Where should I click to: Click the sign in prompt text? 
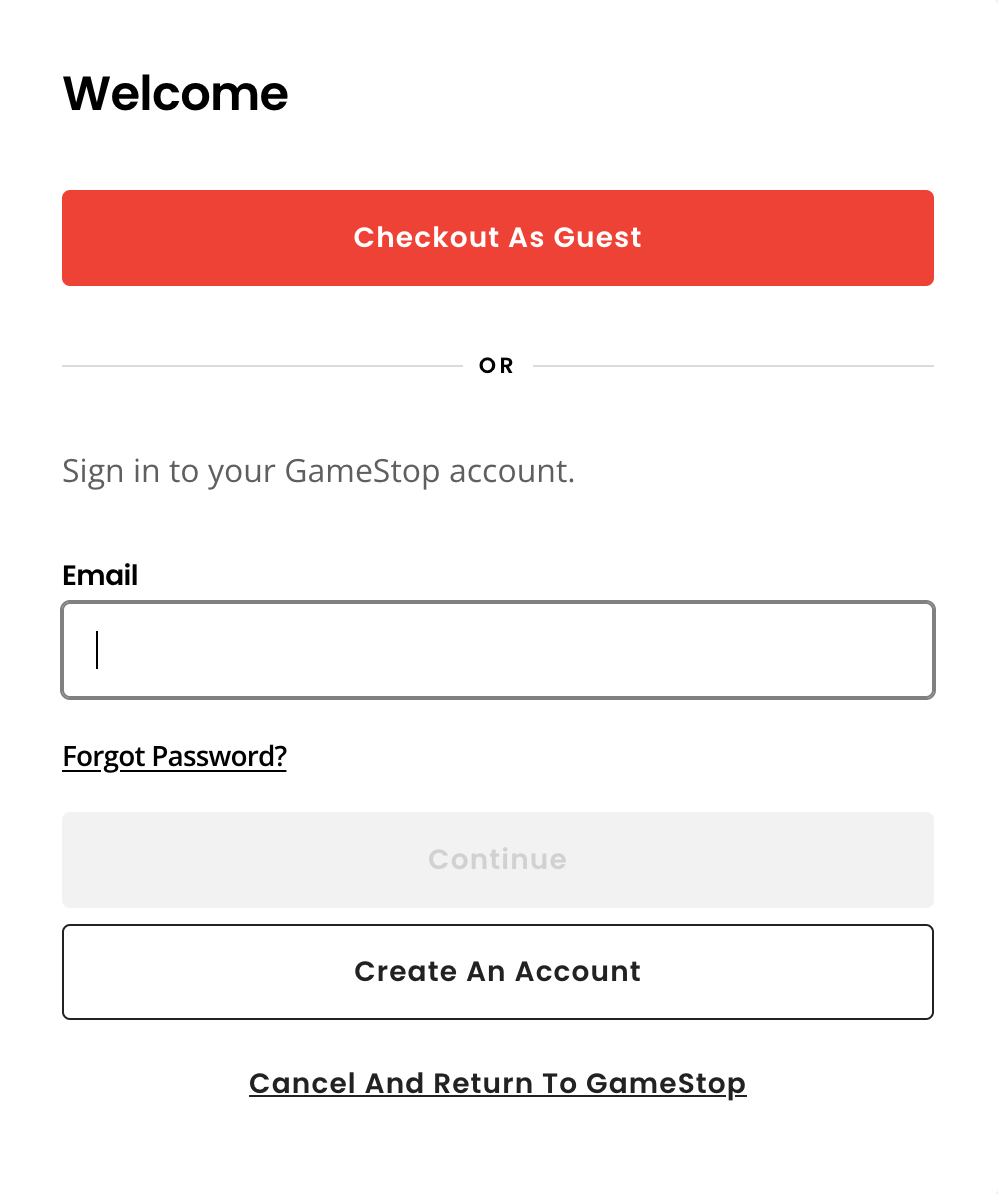(x=318, y=470)
